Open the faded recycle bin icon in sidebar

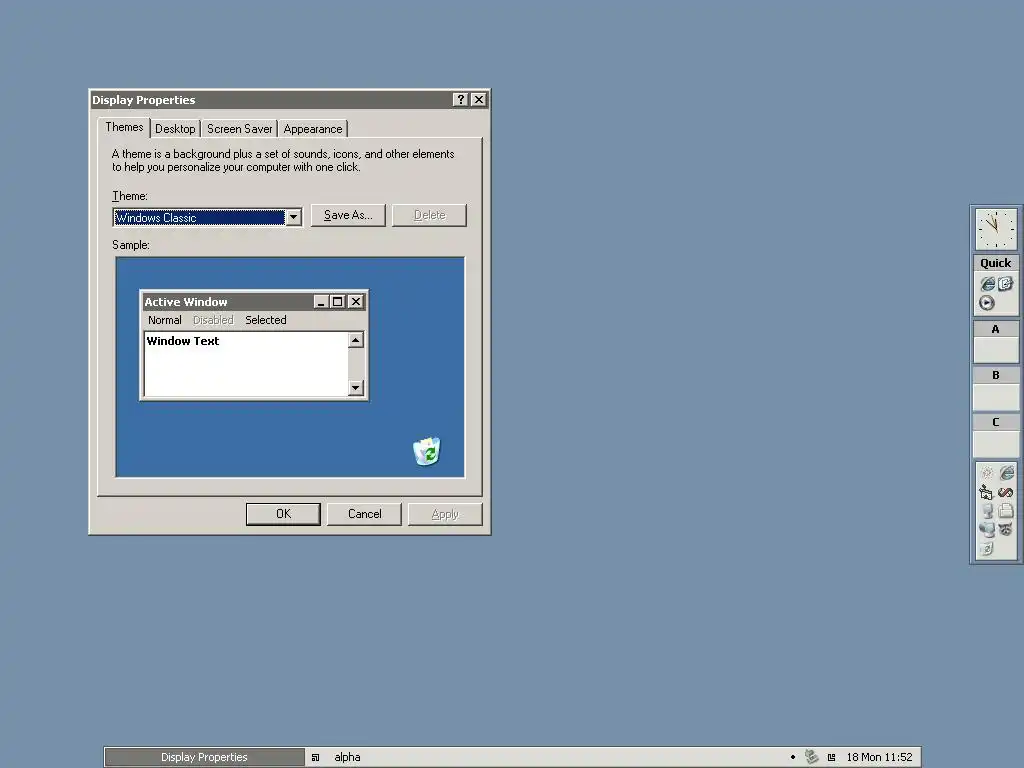click(x=987, y=549)
